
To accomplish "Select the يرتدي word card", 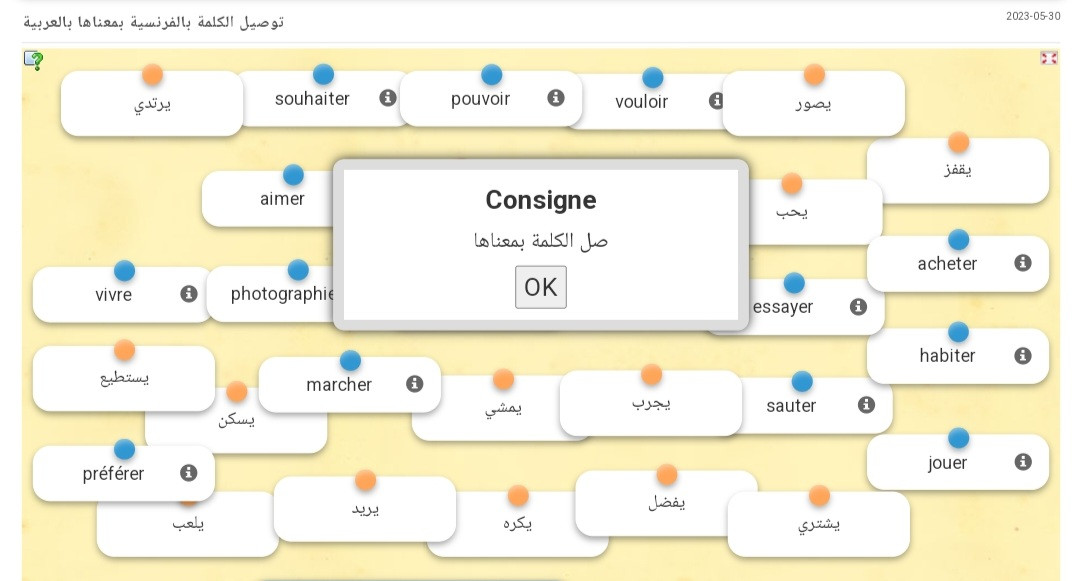I will (152, 103).
